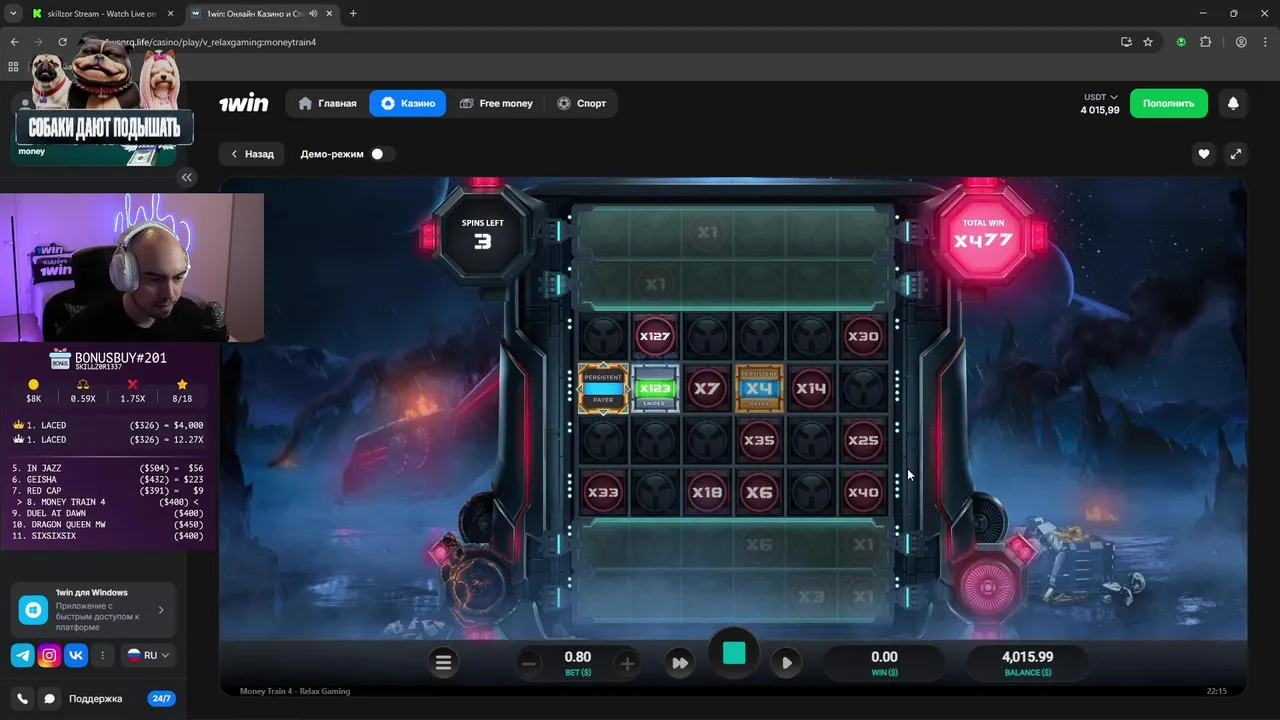Click the X18 slot symbol
Image resolution: width=1280 pixels, height=720 pixels.
pyautogui.click(x=707, y=492)
